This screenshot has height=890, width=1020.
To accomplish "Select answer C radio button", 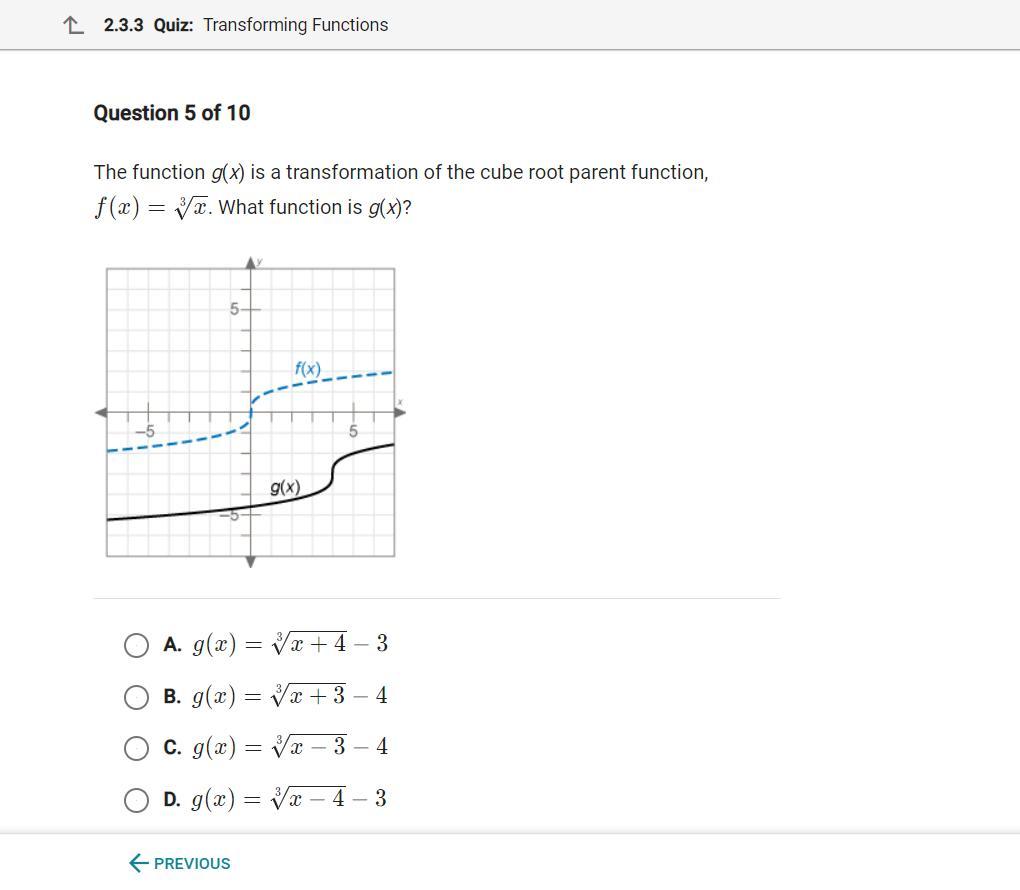I will 136,748.
